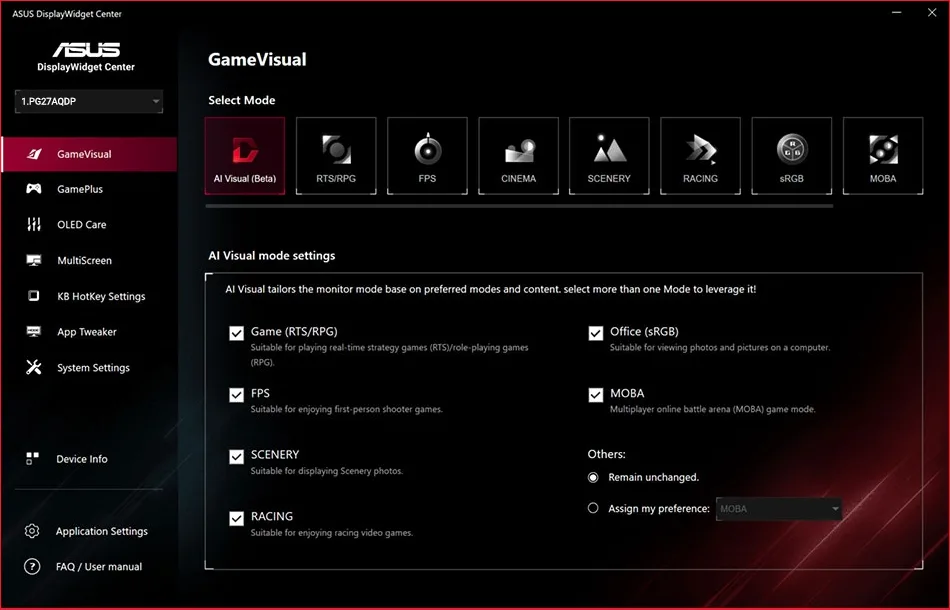
Task: Click the Select Mode heading
Action: point(242,100)
